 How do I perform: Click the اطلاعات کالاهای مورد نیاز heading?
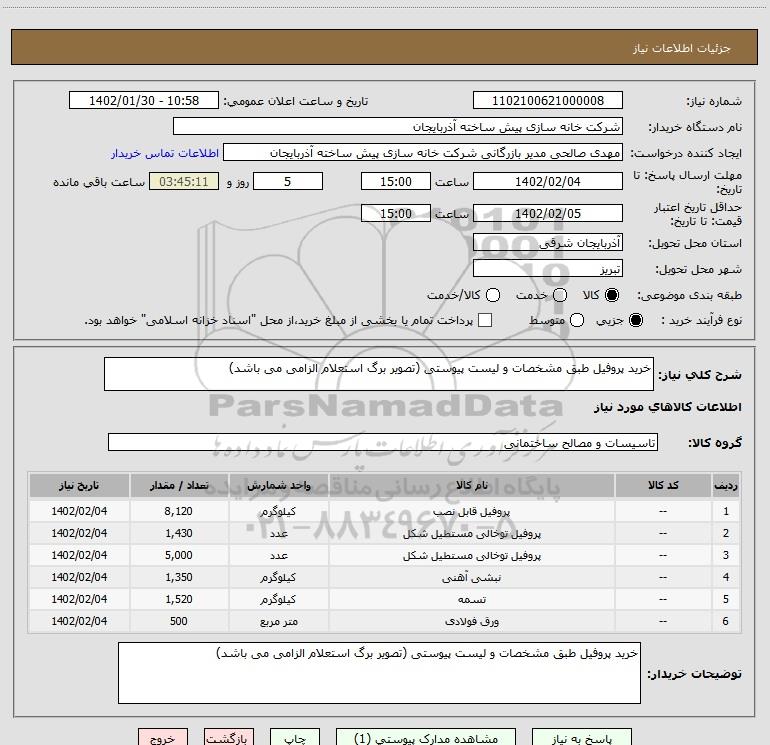(668, 407)
